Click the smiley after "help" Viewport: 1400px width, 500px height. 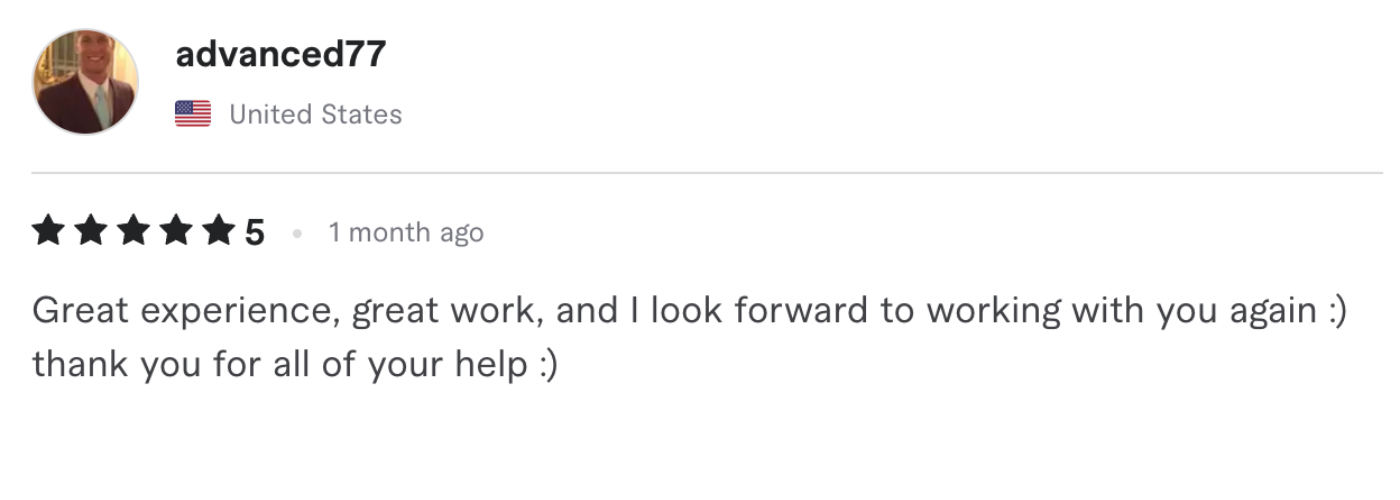[x=547, y=364]
